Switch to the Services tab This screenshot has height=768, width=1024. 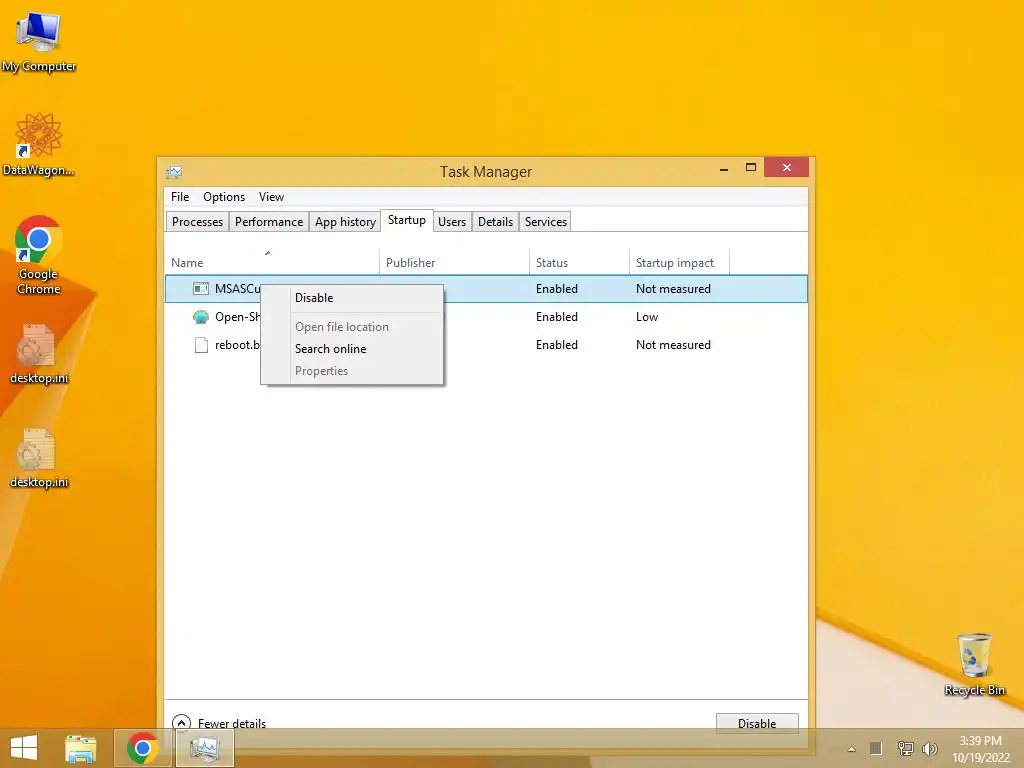pyautogui.click(x=545, y=221)
